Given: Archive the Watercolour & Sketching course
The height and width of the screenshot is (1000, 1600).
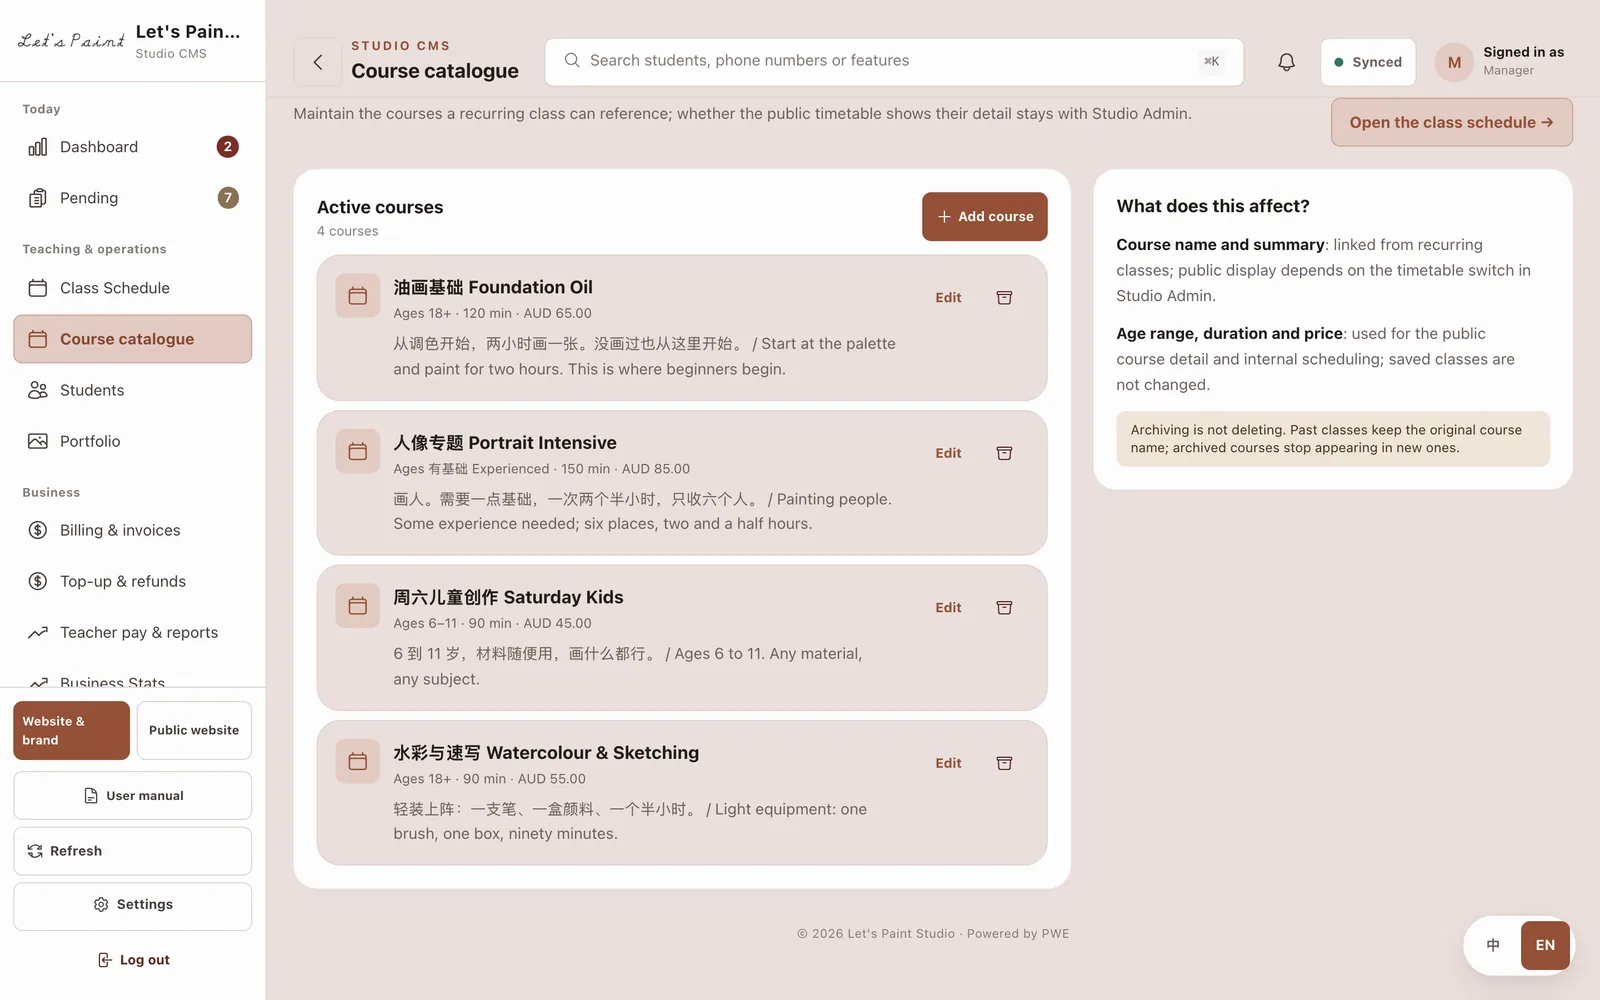Looking at the screenshot, I should 1004,763.
